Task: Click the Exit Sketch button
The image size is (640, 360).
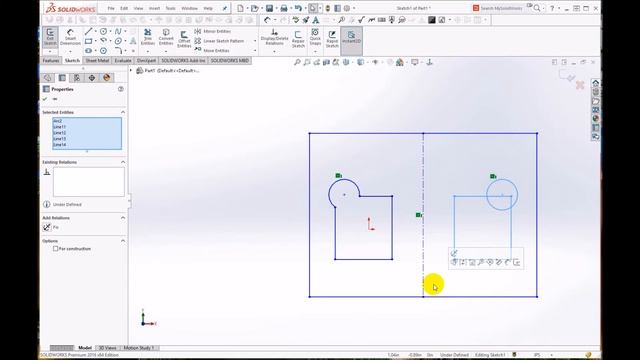Action: tap(50, 37)
